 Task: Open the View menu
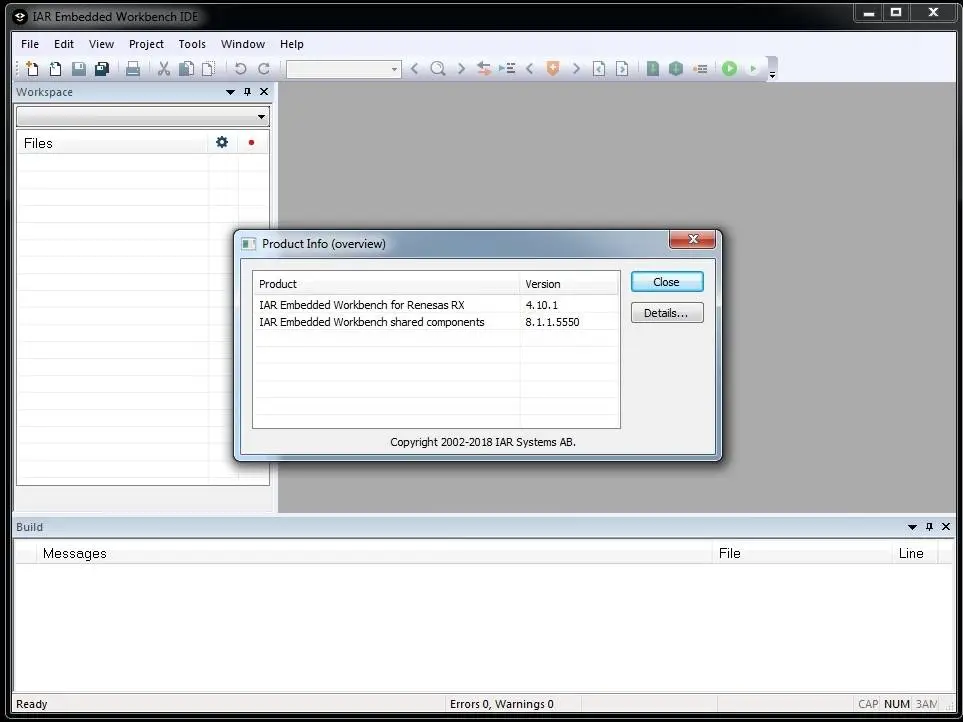pos(101,44)
